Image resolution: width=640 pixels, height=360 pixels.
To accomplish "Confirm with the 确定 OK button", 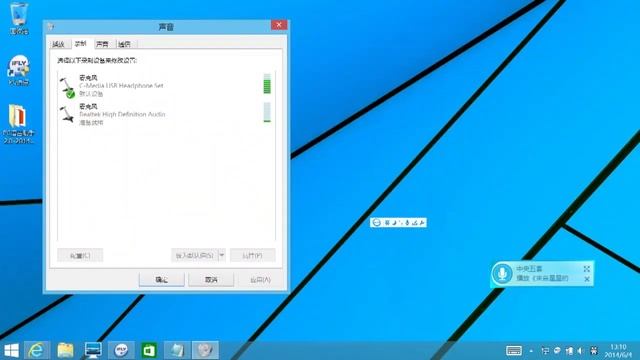I will (x=162, y=280).
